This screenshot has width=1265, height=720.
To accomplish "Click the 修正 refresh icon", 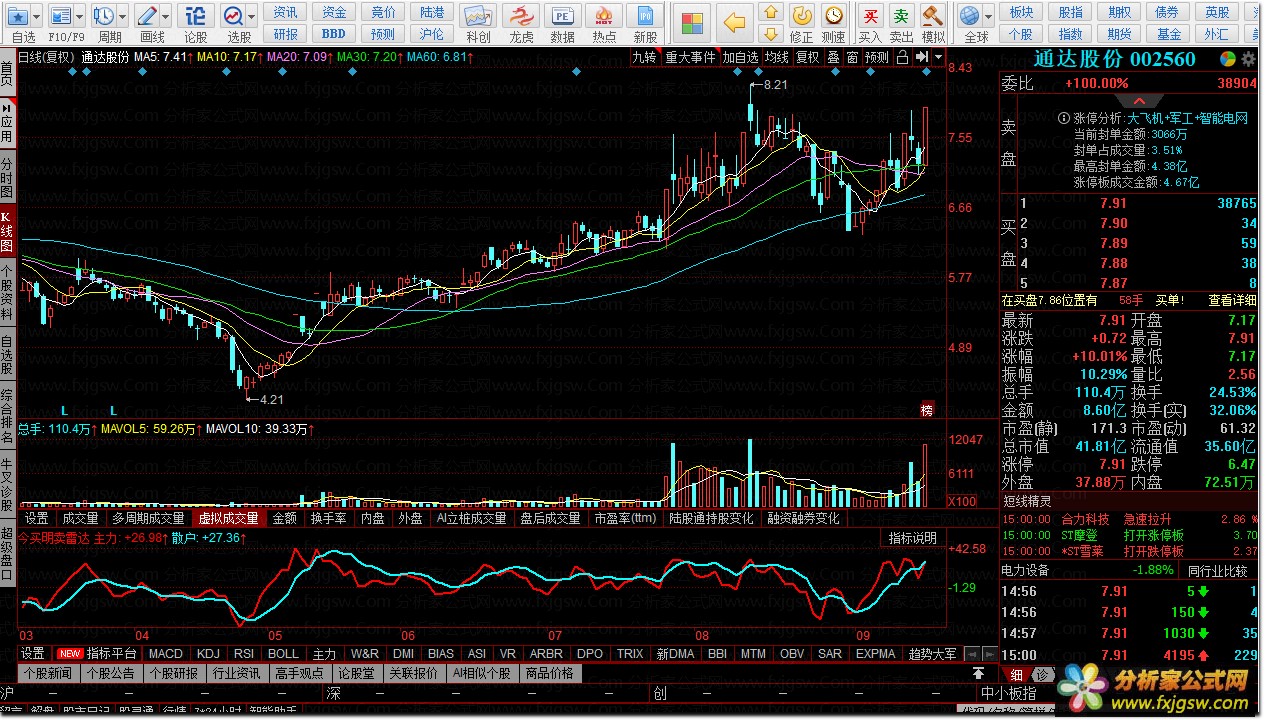I will [x=801, y=16].
